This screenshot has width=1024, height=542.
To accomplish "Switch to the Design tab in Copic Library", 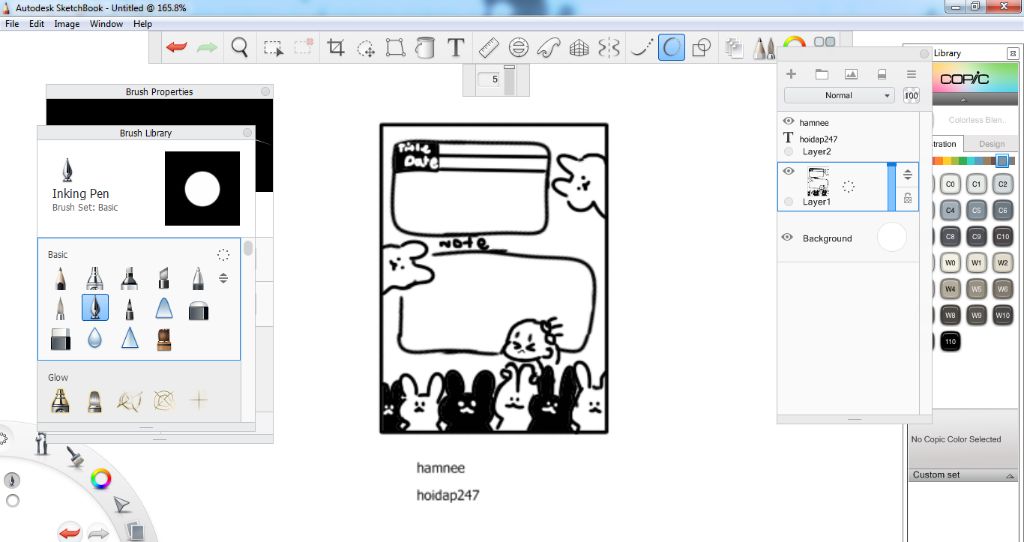I will coord(991,144).
